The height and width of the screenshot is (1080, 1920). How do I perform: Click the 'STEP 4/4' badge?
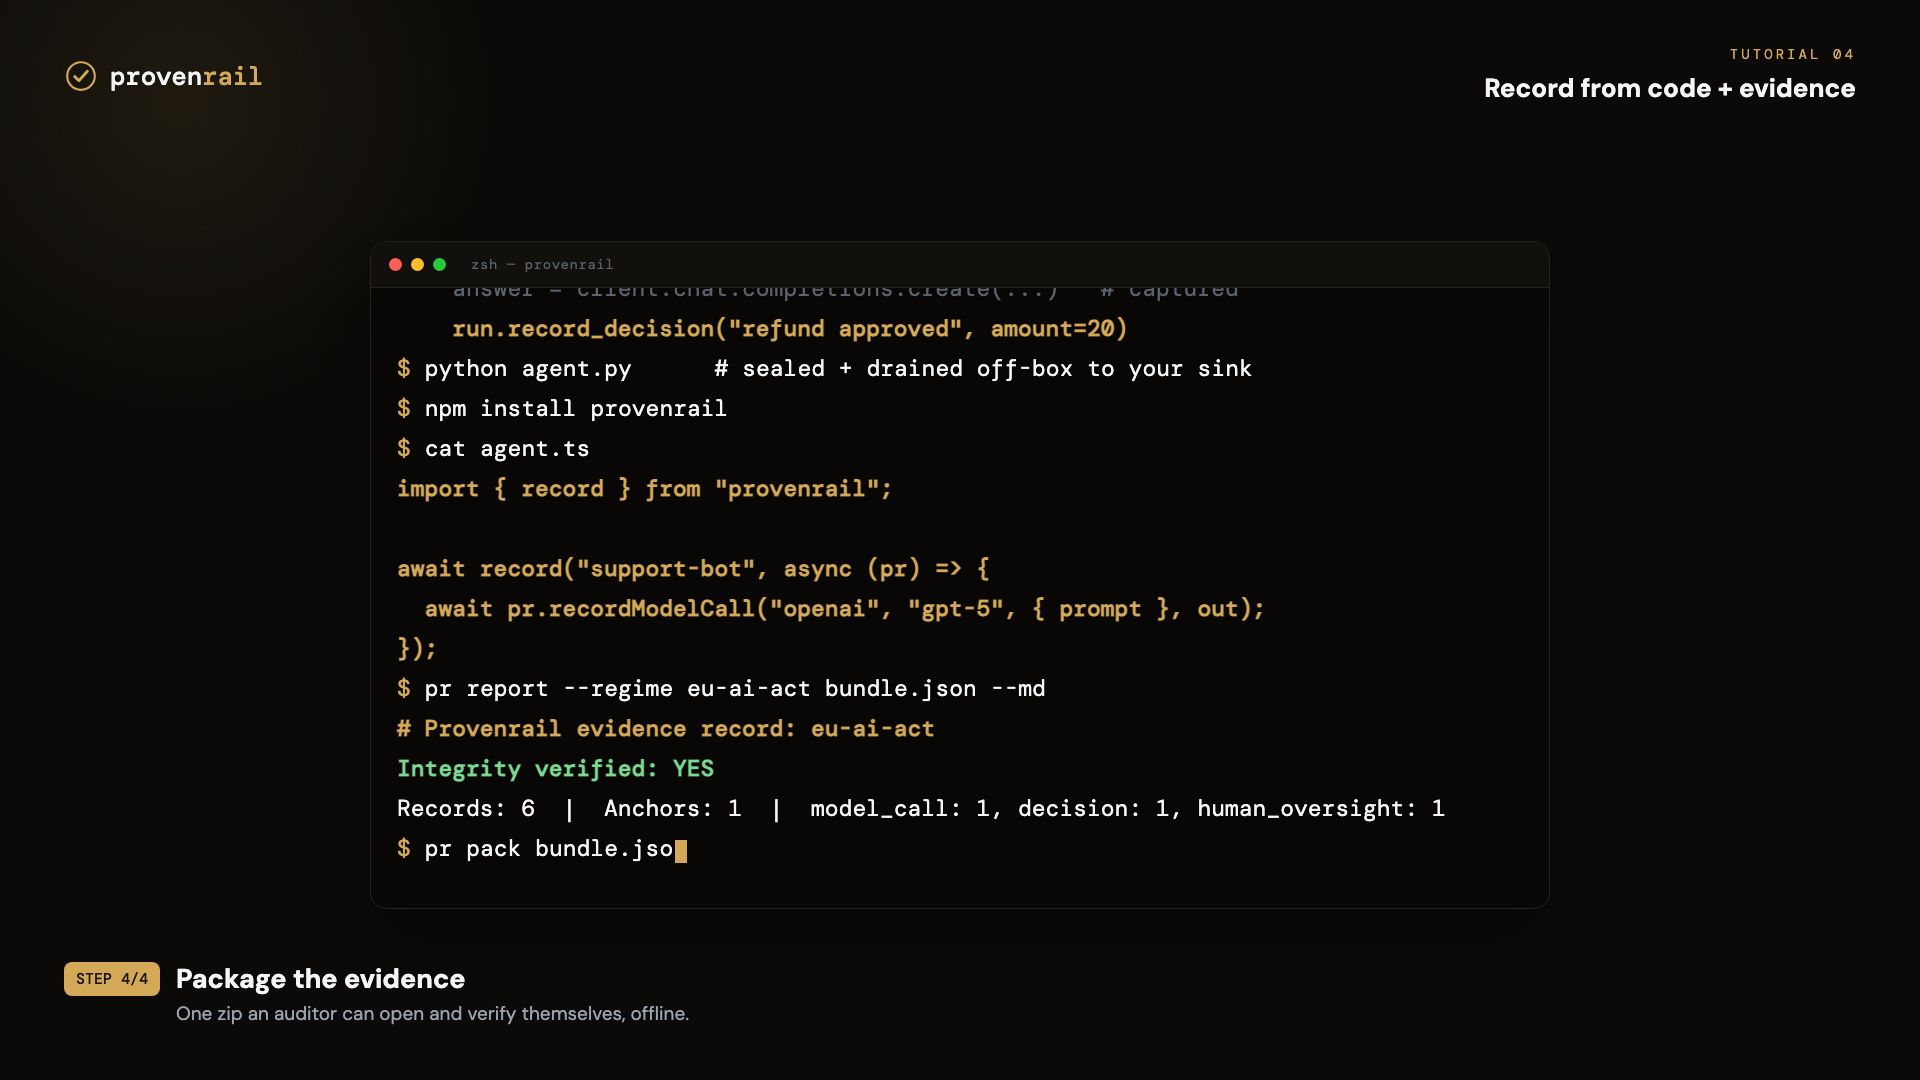(112, 979)
